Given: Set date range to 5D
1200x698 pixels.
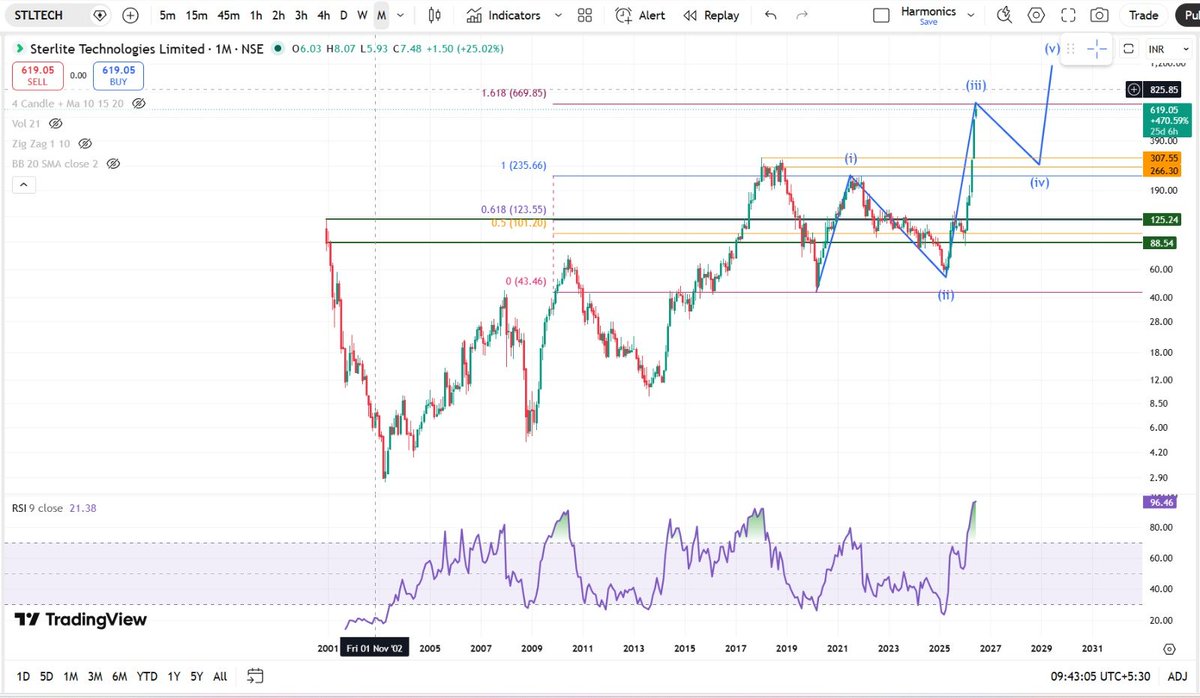Looking at the screenshot, I should point(46,676).
